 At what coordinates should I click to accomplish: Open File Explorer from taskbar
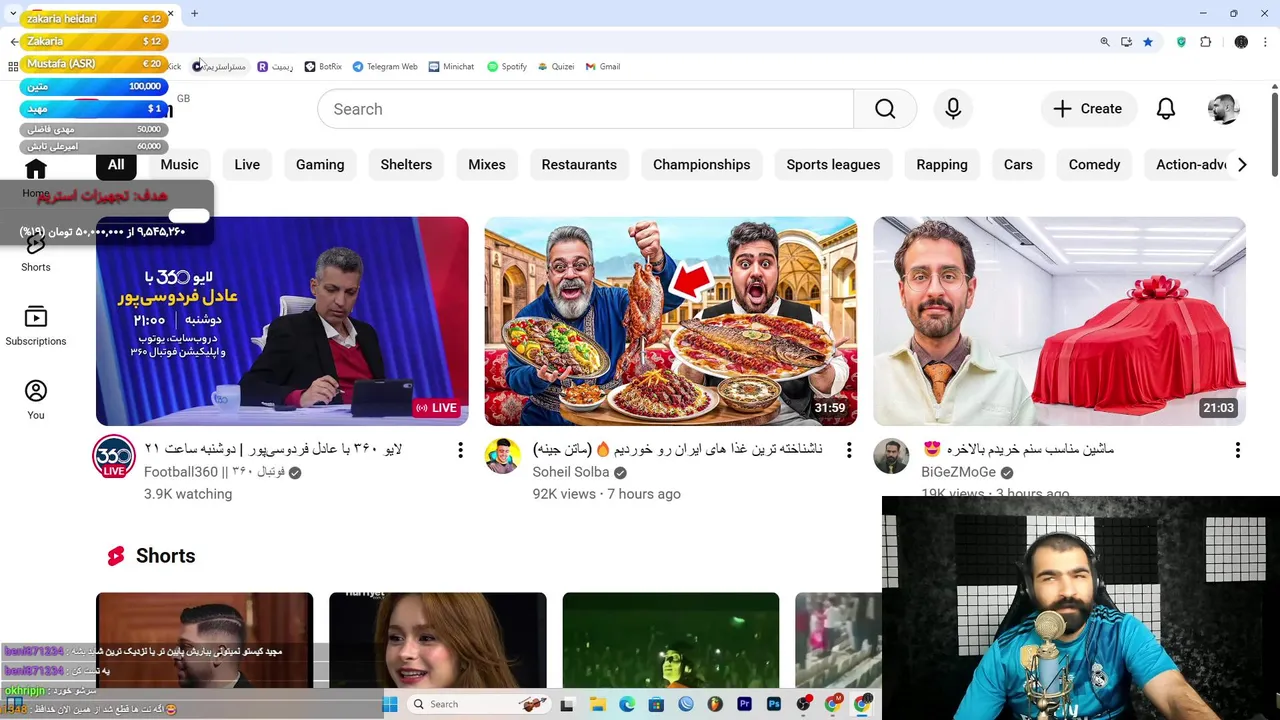click(x=598, y=704)
